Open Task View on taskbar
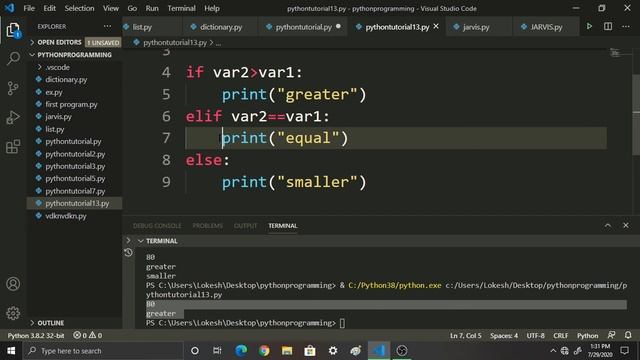The width and height of the screenshot is (640, 360). [x=217, y=351]
